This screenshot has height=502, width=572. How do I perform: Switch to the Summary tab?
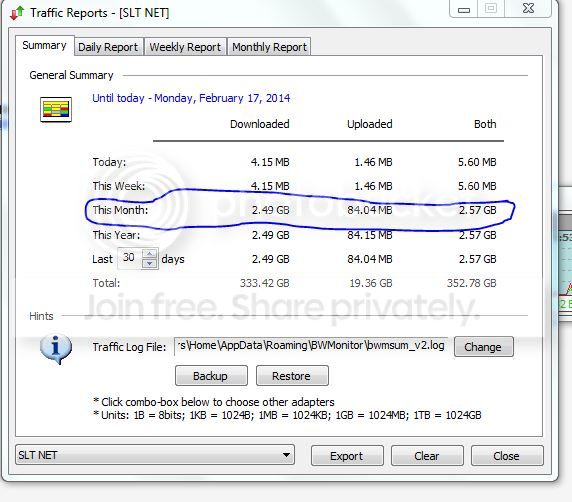pyautogui.click(x=44, y=46)
